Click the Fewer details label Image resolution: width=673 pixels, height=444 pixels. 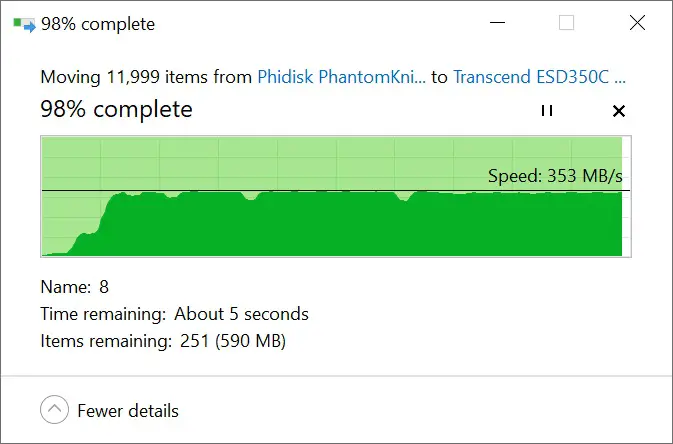(128, 411)
